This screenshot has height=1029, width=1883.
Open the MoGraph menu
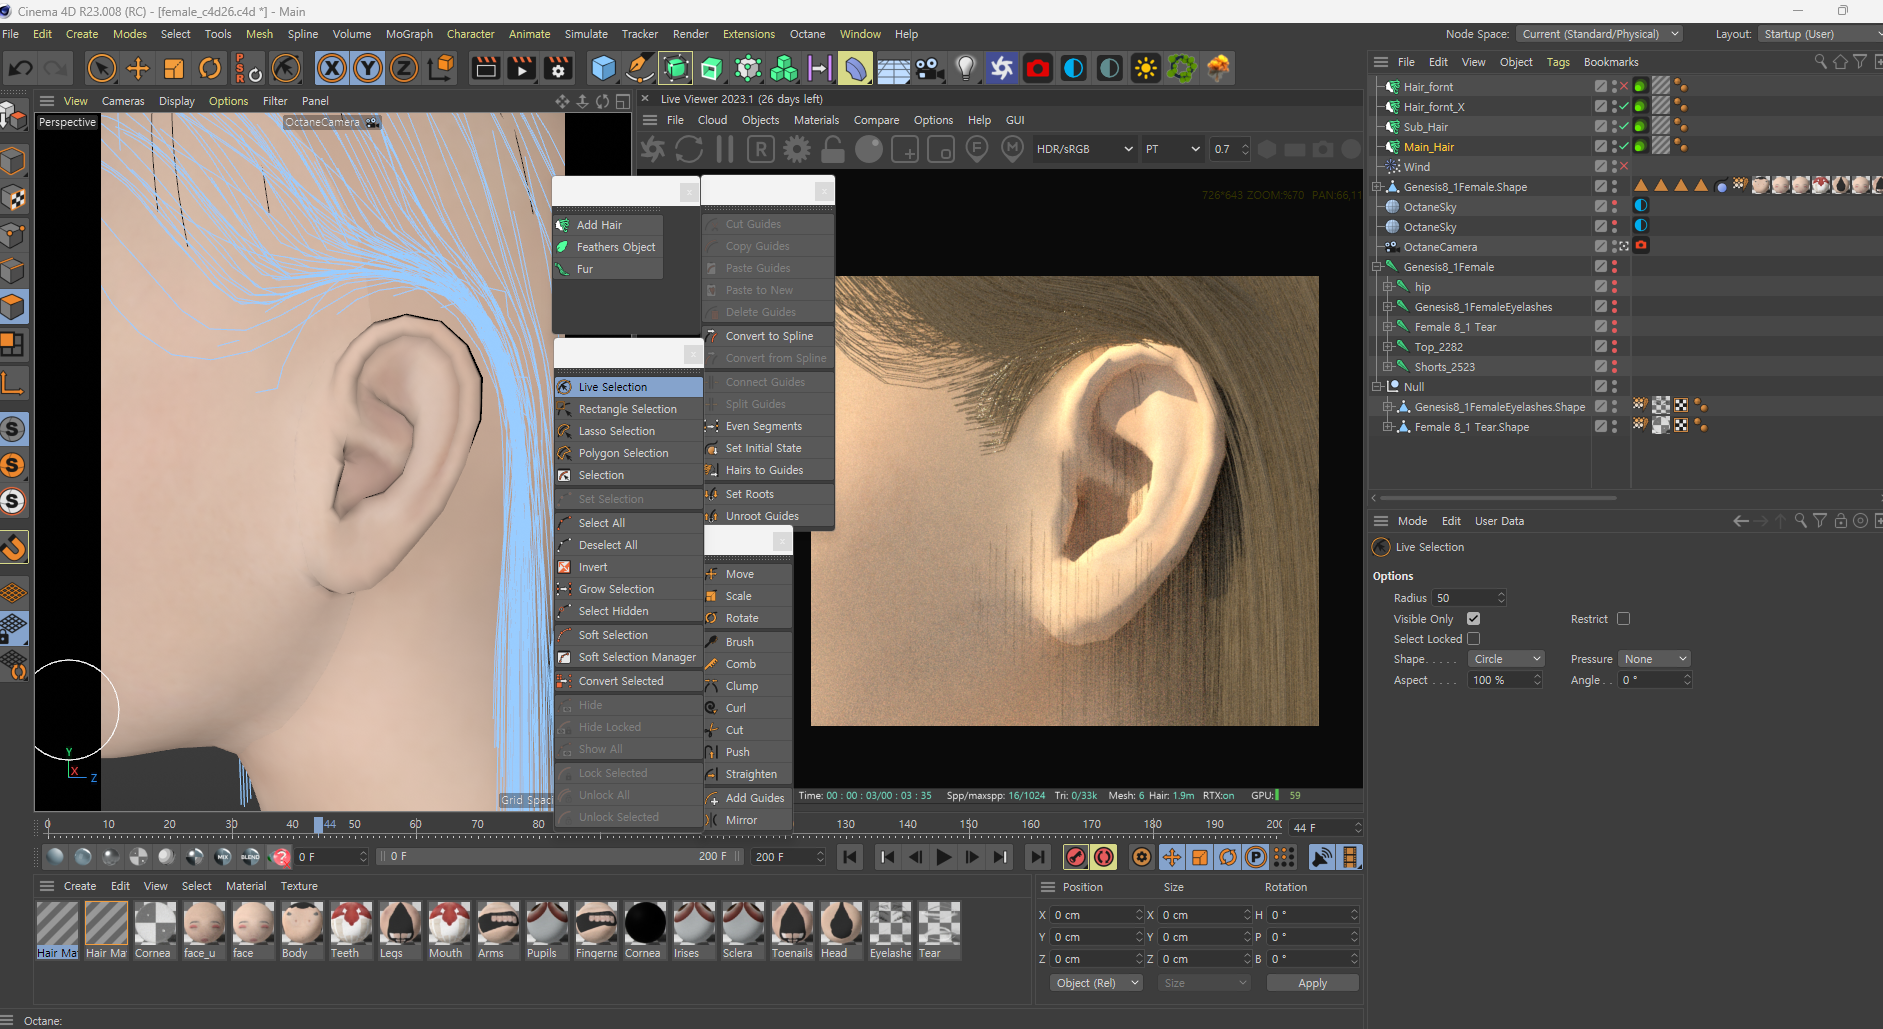click(x=409, y=34)
